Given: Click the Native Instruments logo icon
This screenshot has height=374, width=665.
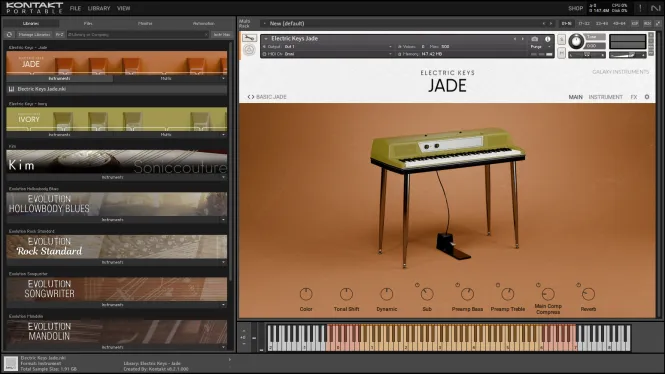Looking at the screenshot, I should click(x=655, y=8).
